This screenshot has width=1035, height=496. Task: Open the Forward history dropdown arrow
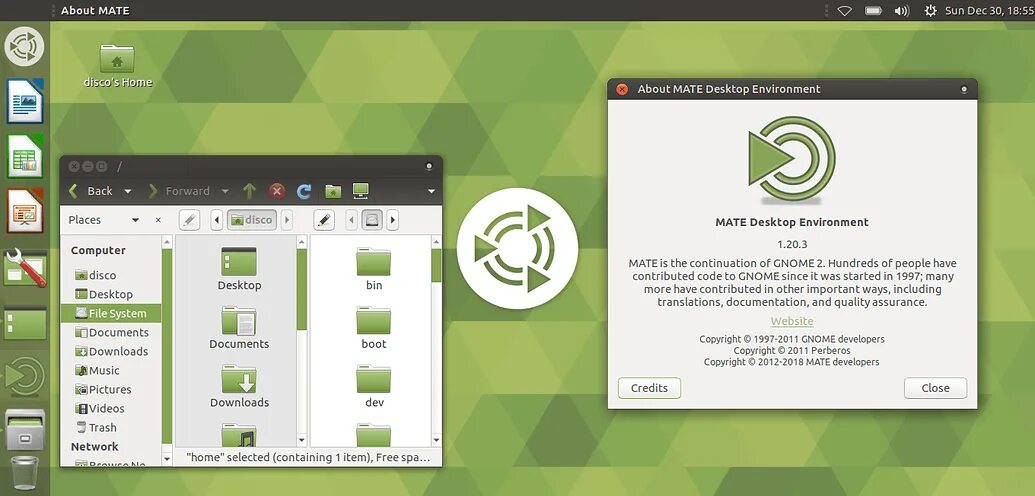225,192
